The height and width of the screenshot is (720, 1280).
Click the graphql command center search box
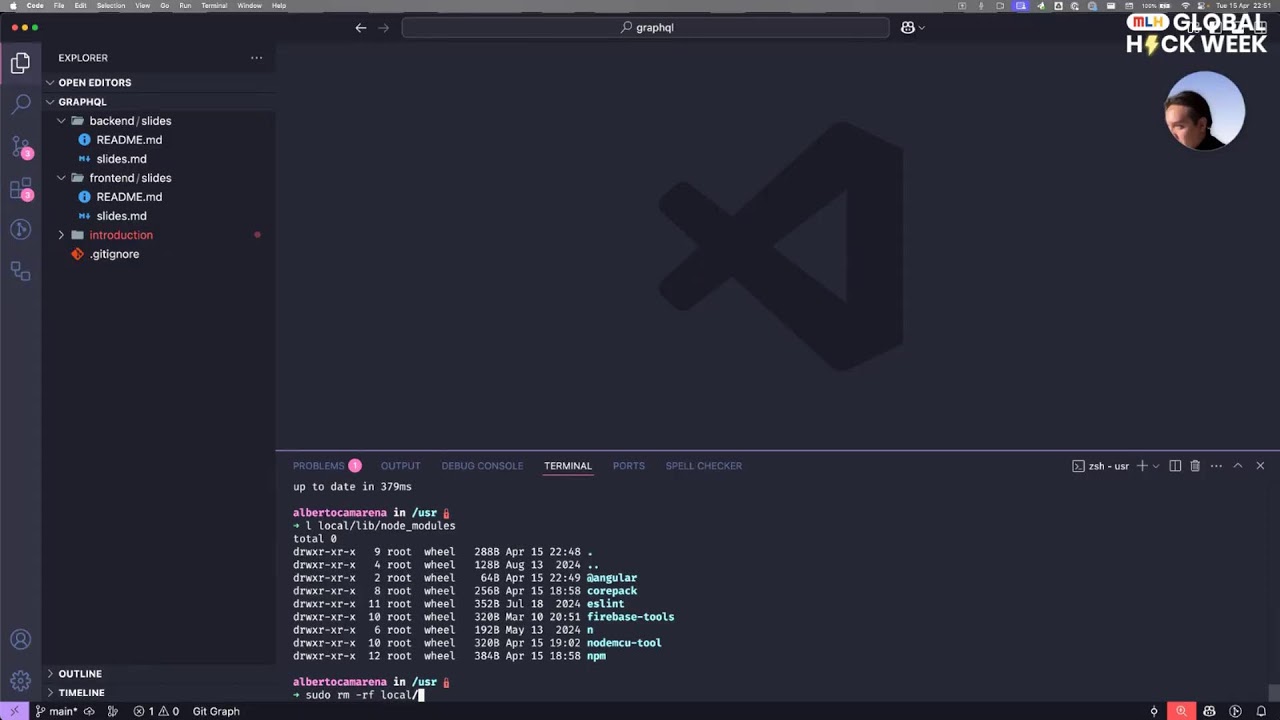coord(646,28)
